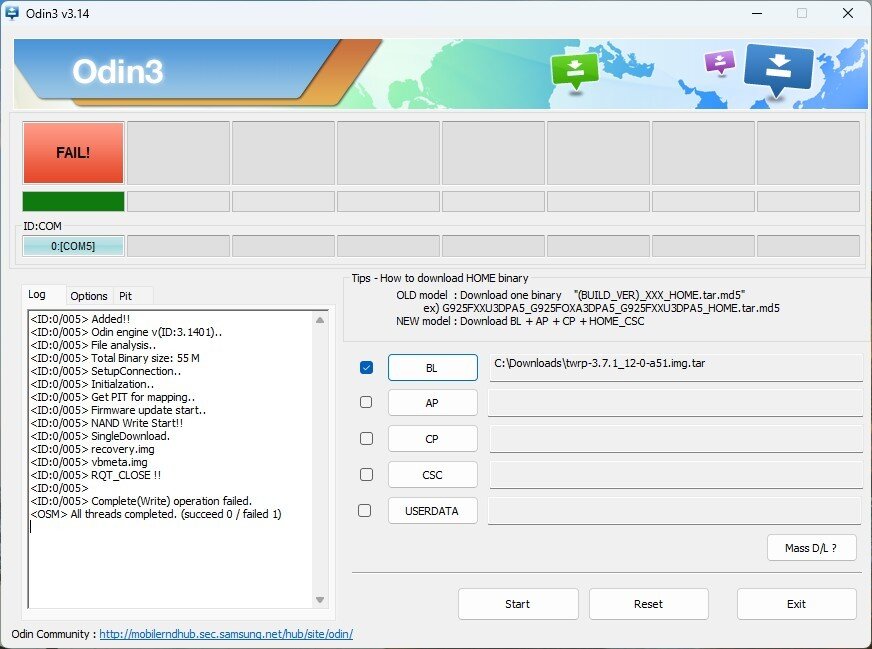The width and height of the screenshot is (872, 649).
Task: Enable the USERDATA checkbox
Action: click(366, 510)
